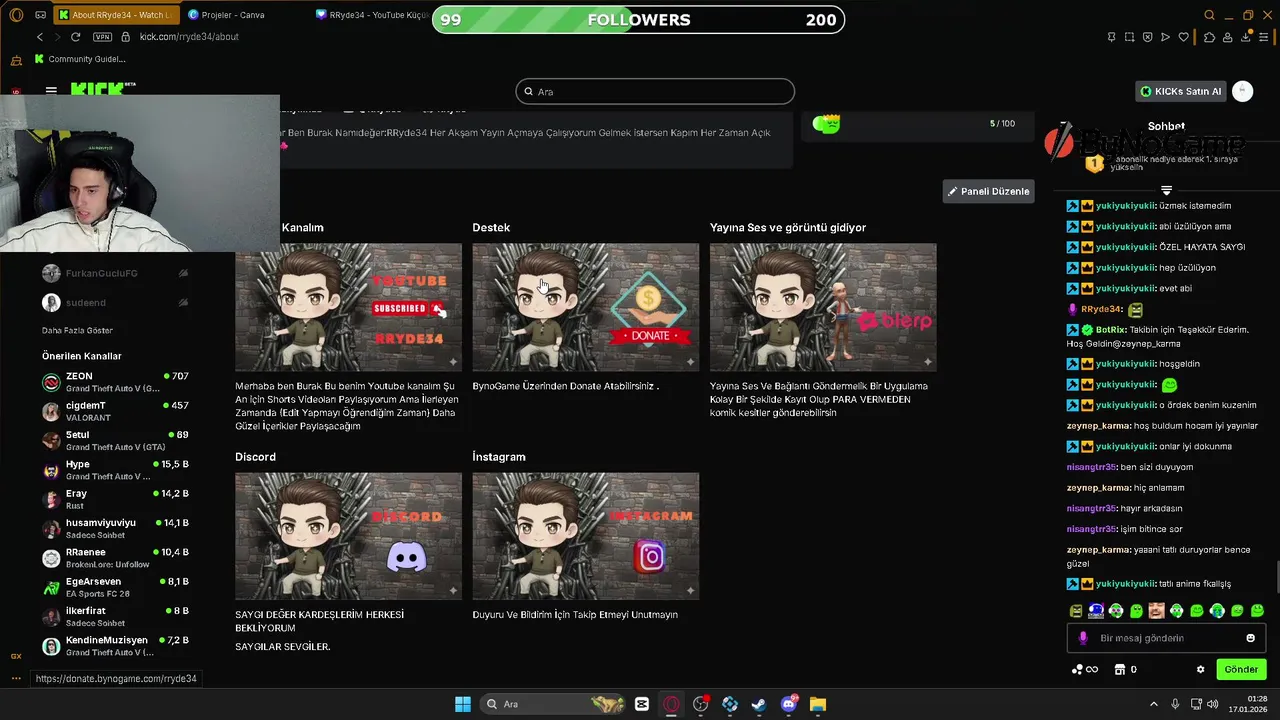Open the browser profile account icon
1280x720 pixels.
coord(1229,37)
